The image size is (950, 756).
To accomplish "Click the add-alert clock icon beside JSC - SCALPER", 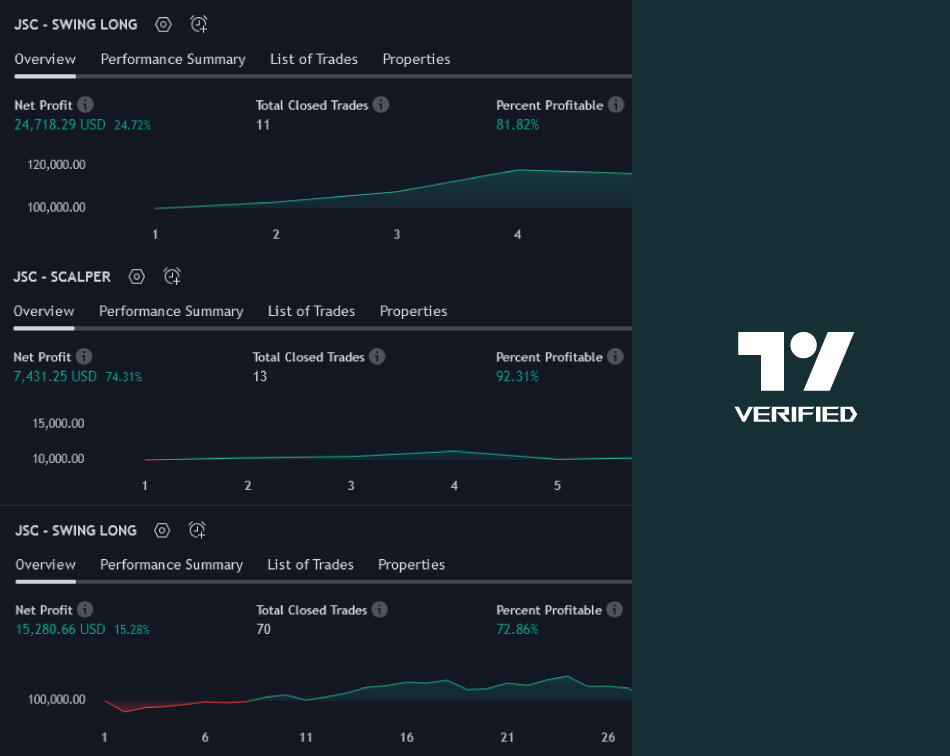I will pos(172,276).
